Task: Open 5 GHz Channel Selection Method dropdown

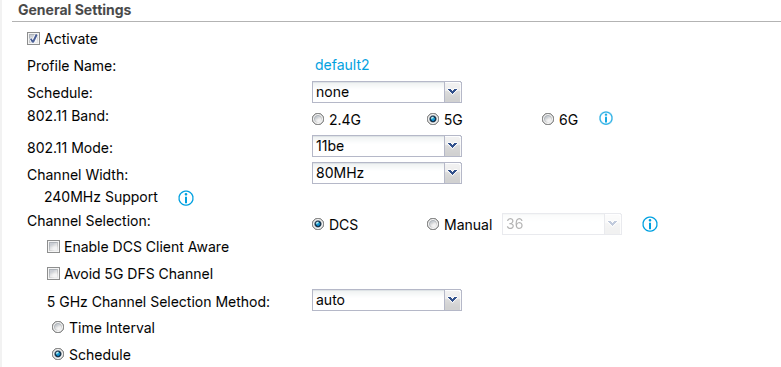Action: coord(387,300)
